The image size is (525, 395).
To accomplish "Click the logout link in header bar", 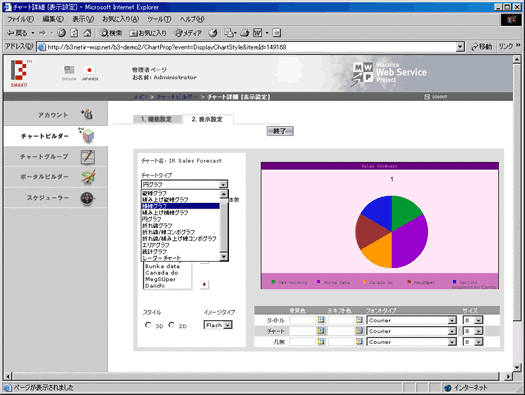I will 436,97.
